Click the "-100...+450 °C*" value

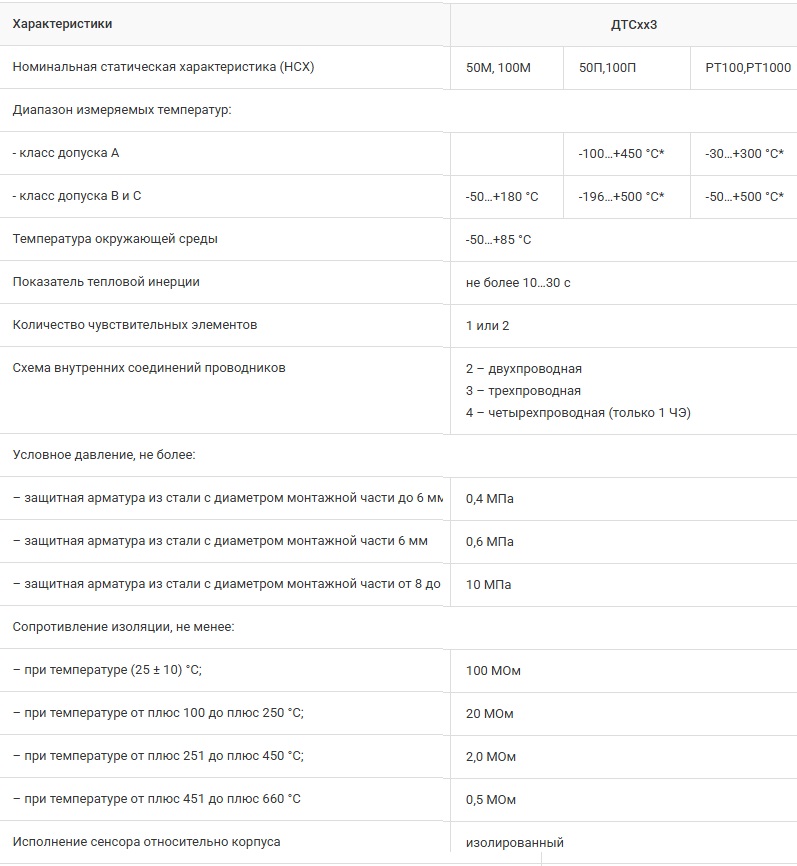(621, 154)
